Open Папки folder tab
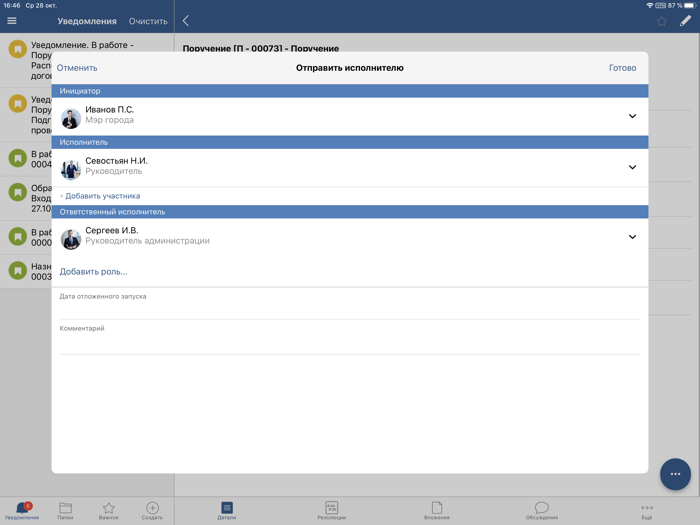This screenshot has width=700, height=525. 65,511
